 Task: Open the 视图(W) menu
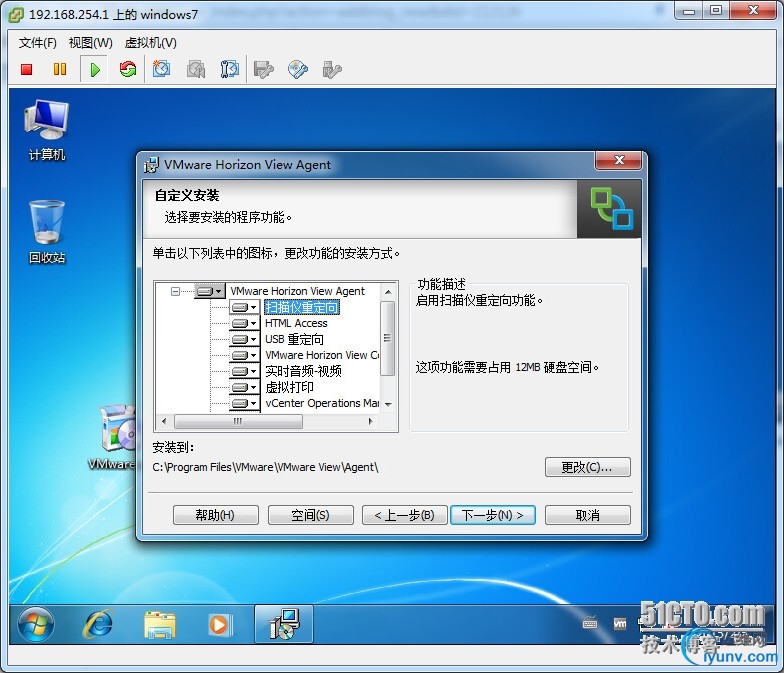click(90, 43)
